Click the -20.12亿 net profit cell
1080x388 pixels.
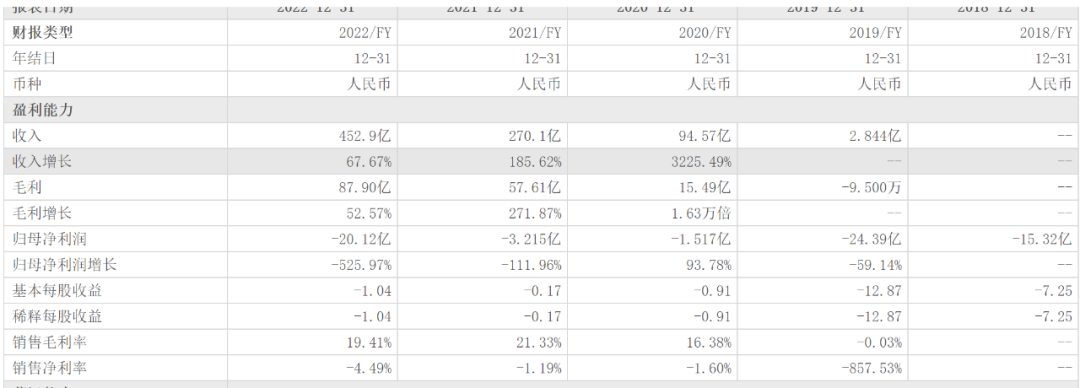tap(361, 239)
